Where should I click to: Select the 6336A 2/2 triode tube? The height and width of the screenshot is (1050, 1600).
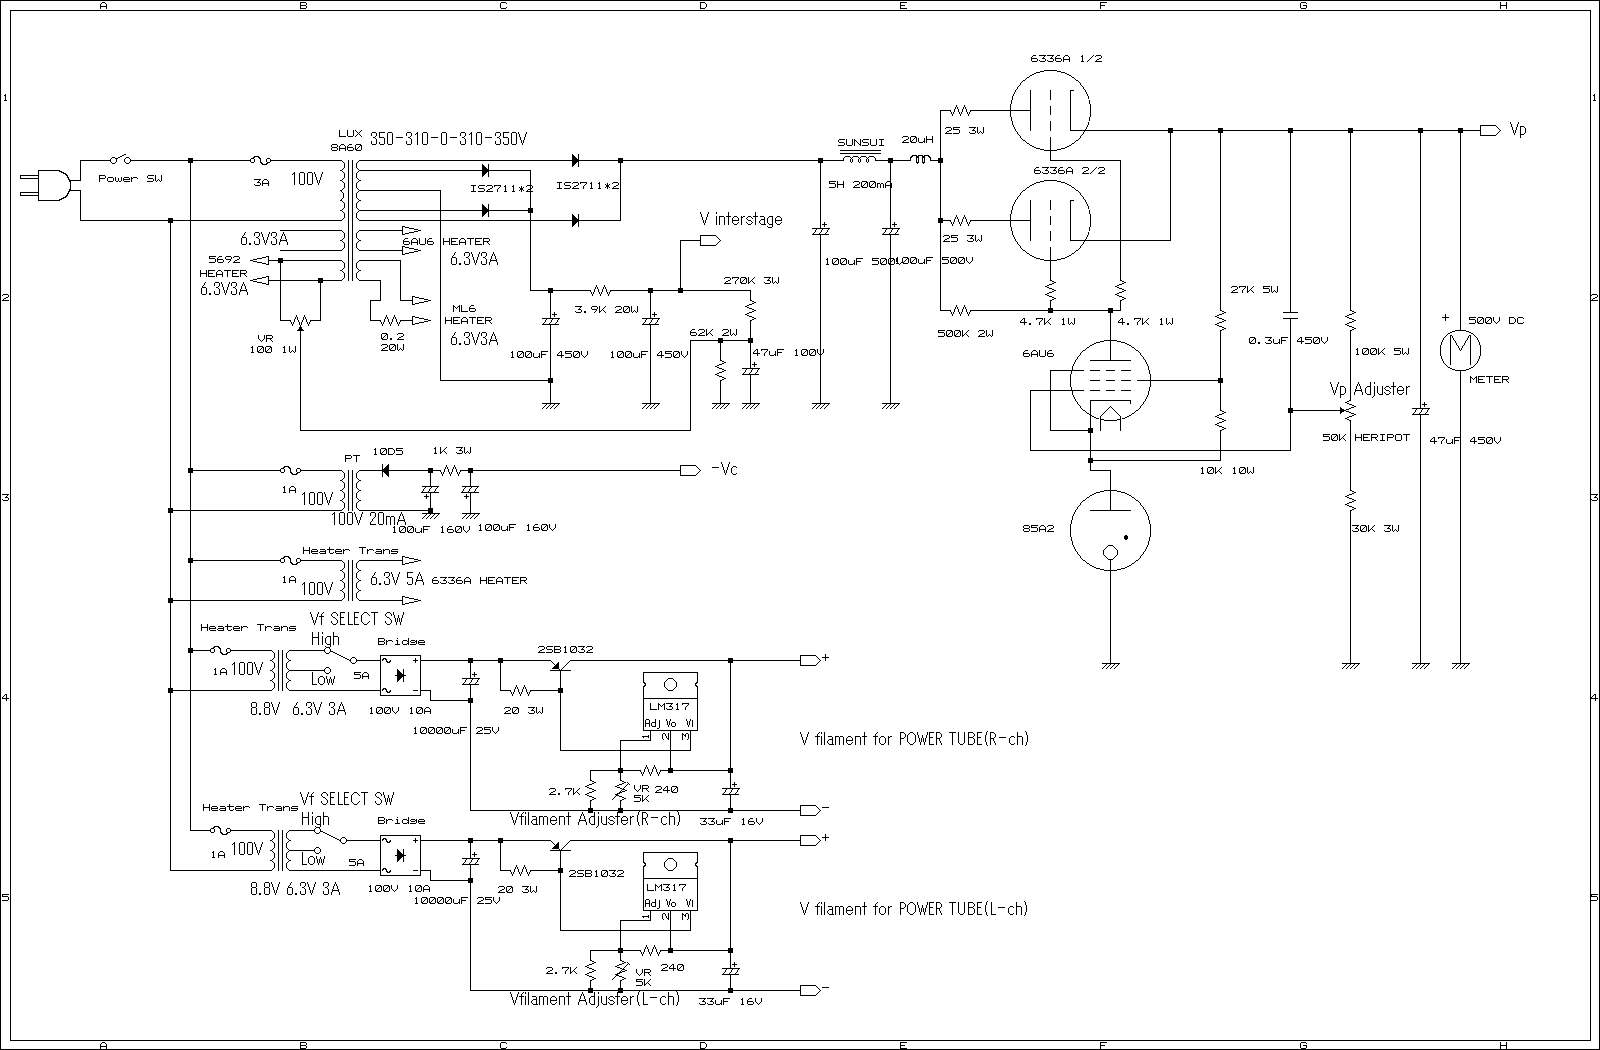(1049, 220)
